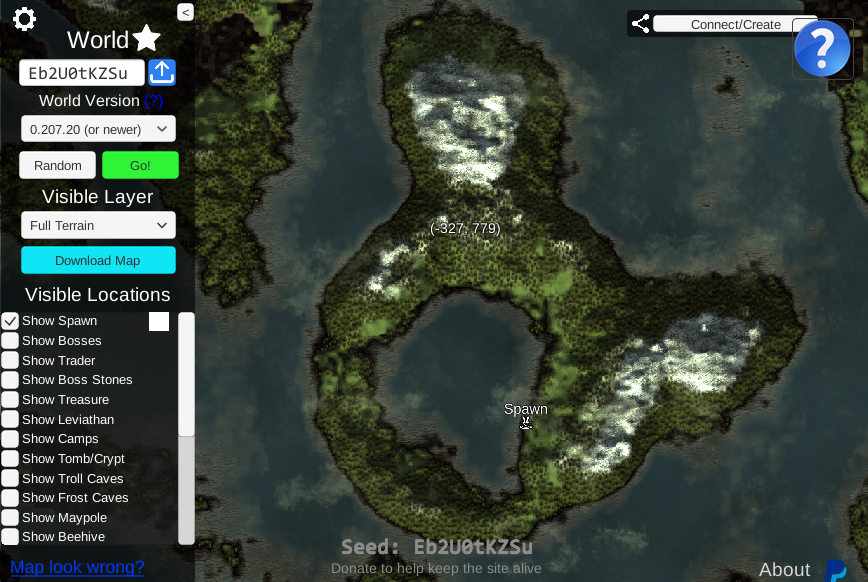This screenshot has height=582, width=868.
Task: Enable Show Tomb/Crypt checkbox
Action: click(x=10, y=459)
